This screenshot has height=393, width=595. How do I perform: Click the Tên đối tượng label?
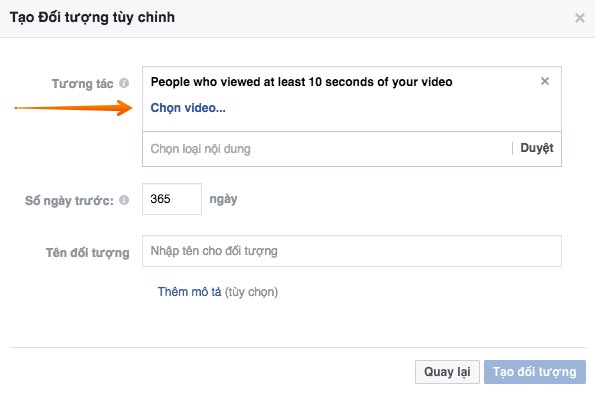(88, 253)
